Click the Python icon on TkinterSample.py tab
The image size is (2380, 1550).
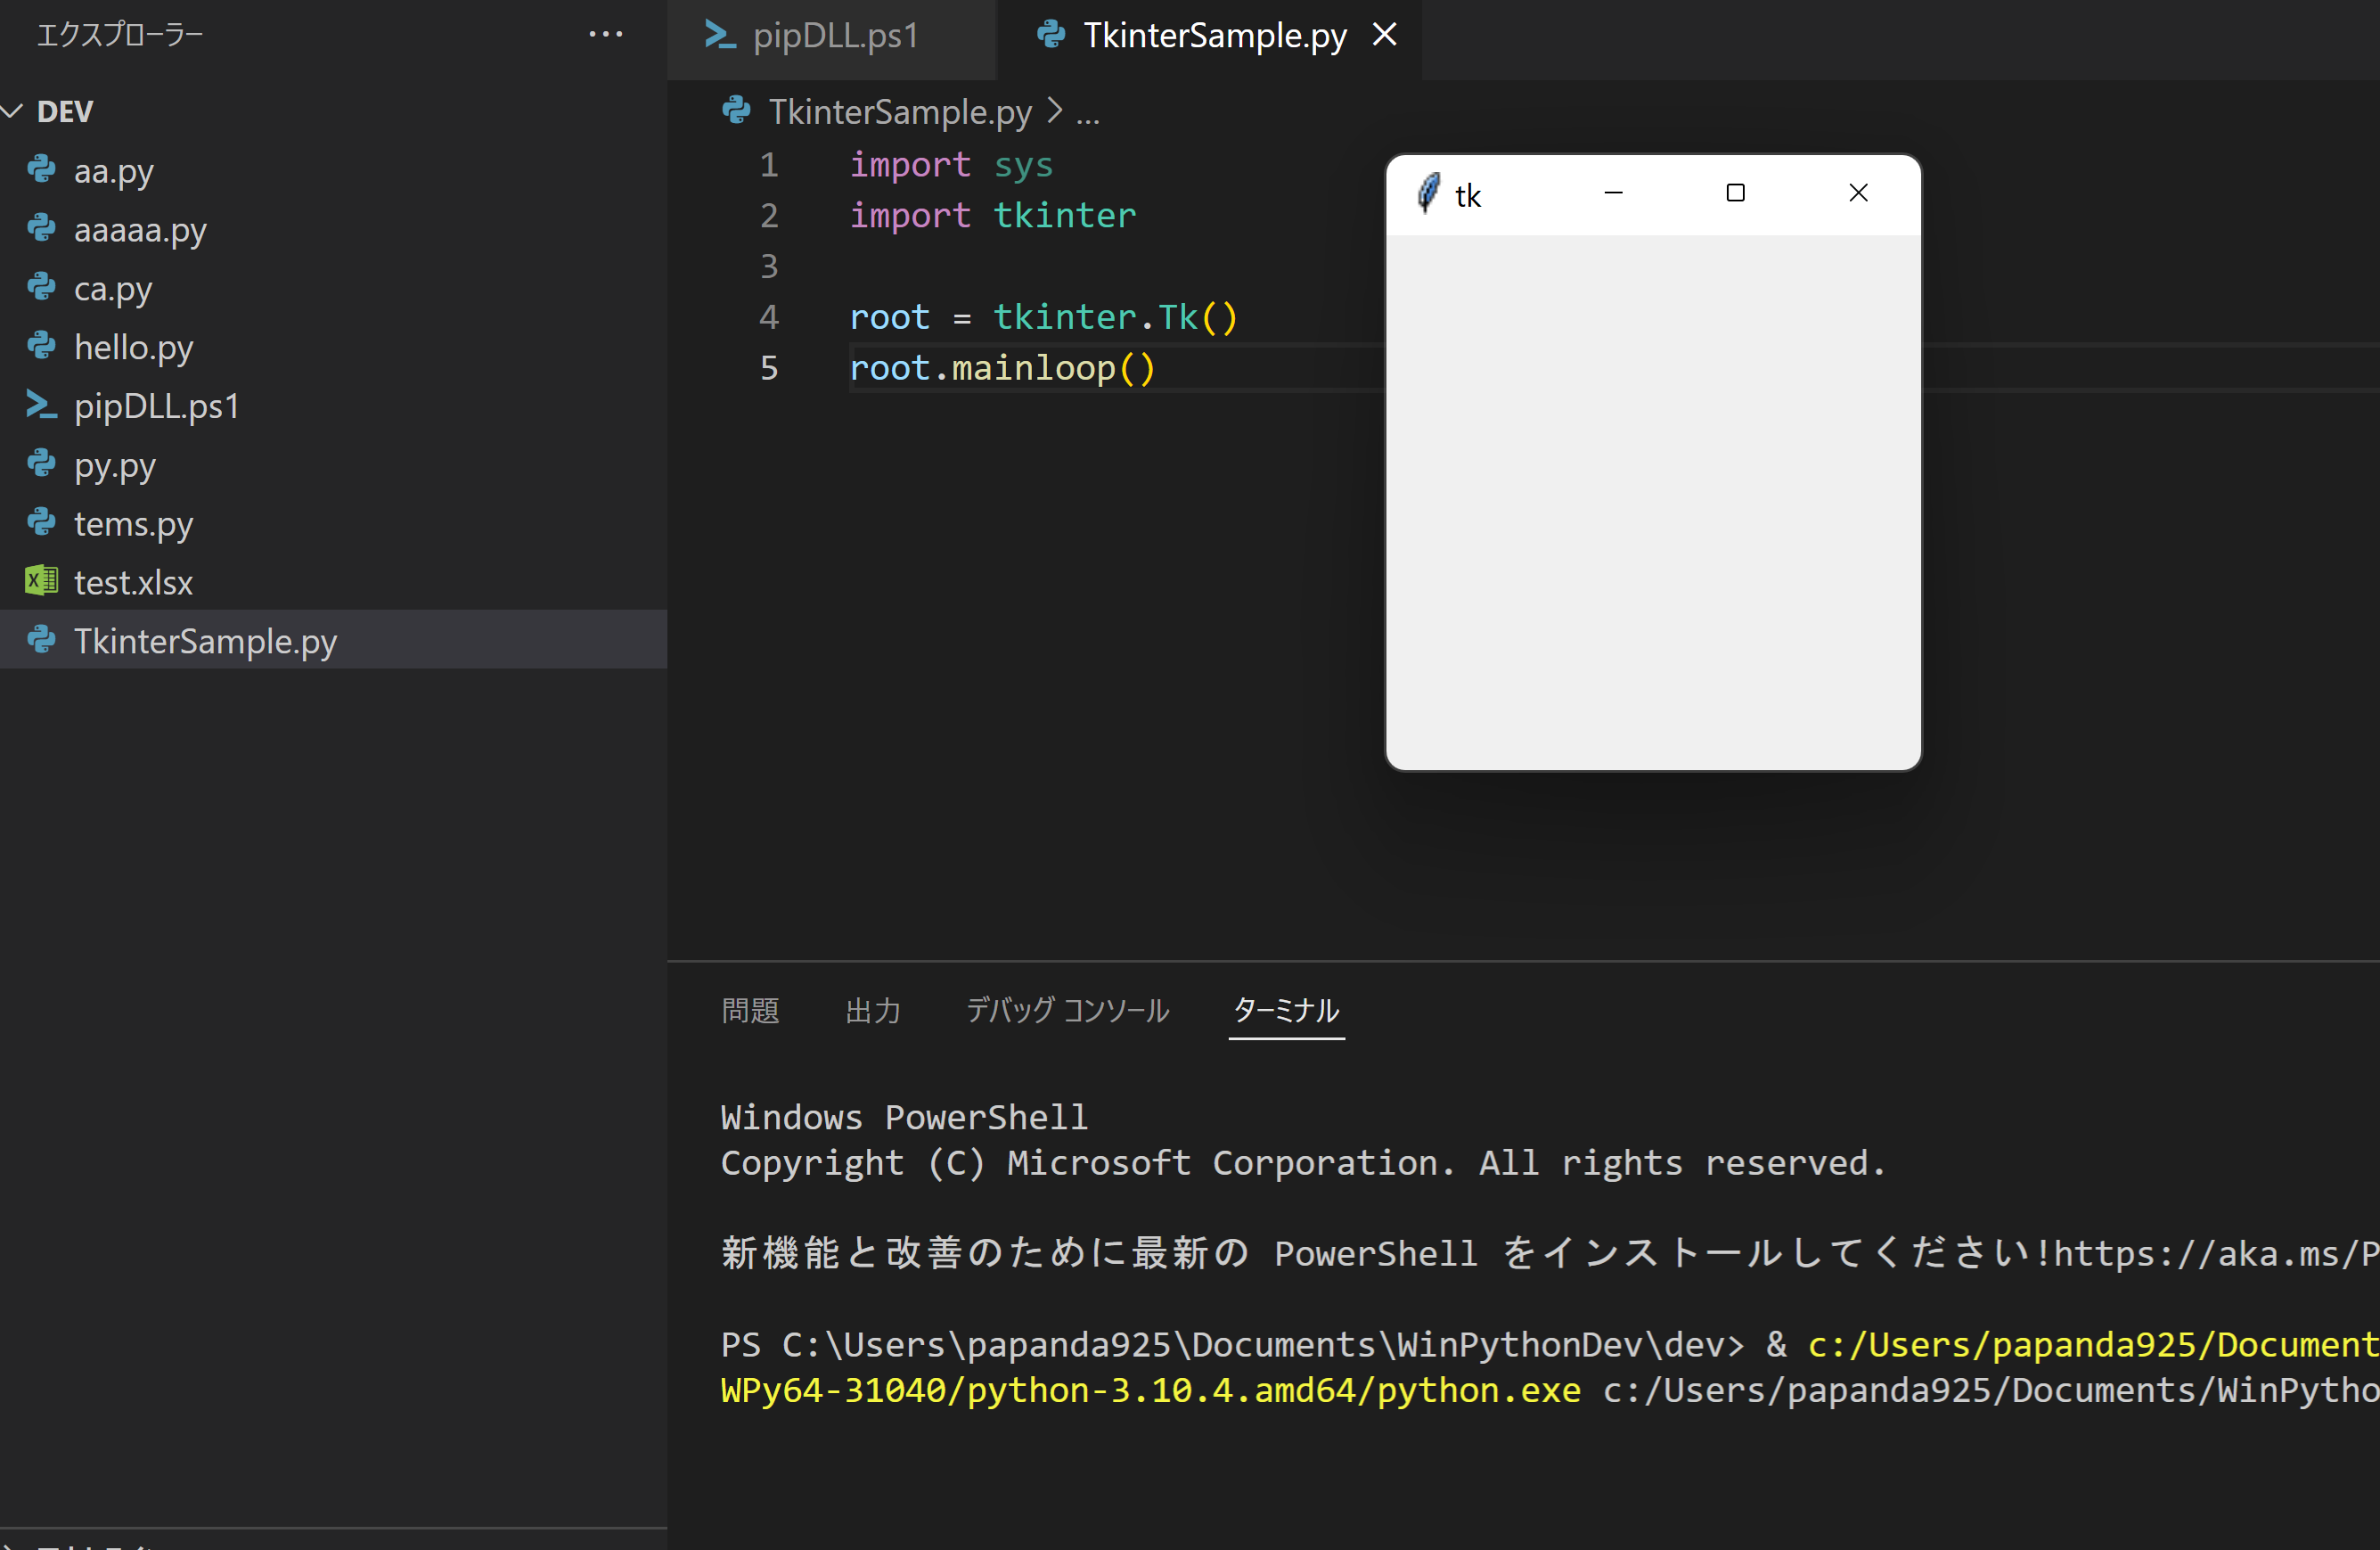pyautogui.click(x=1050, y=35)
